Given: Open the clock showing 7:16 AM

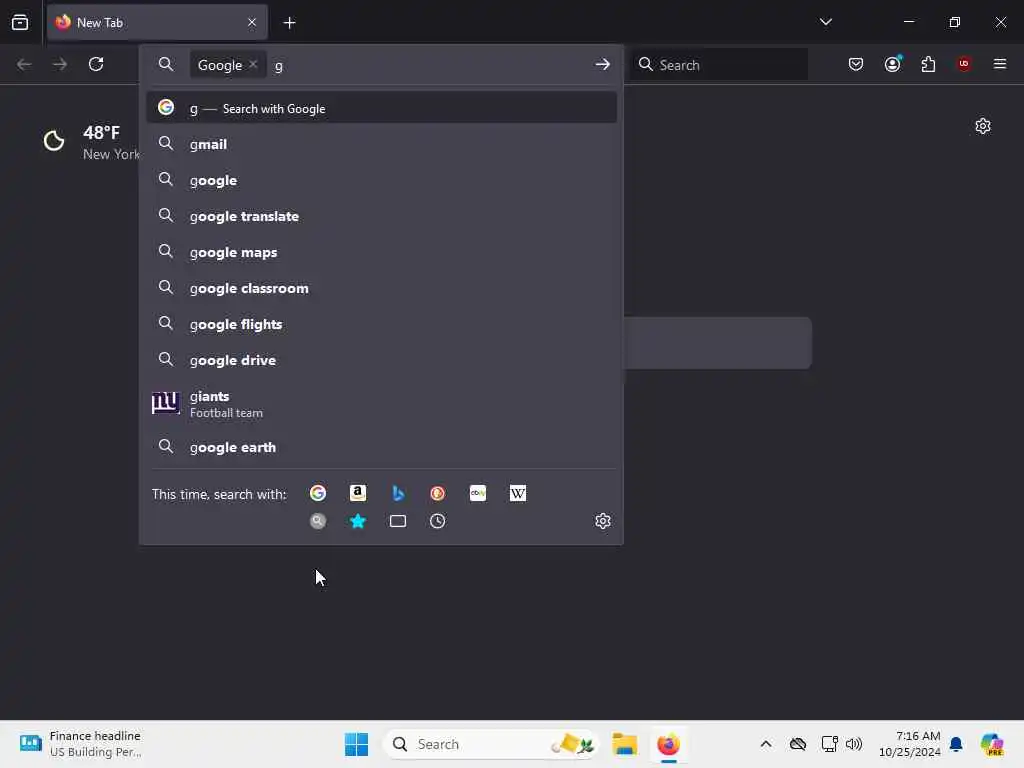Looking at the screenshot, I should coord(910,744).
